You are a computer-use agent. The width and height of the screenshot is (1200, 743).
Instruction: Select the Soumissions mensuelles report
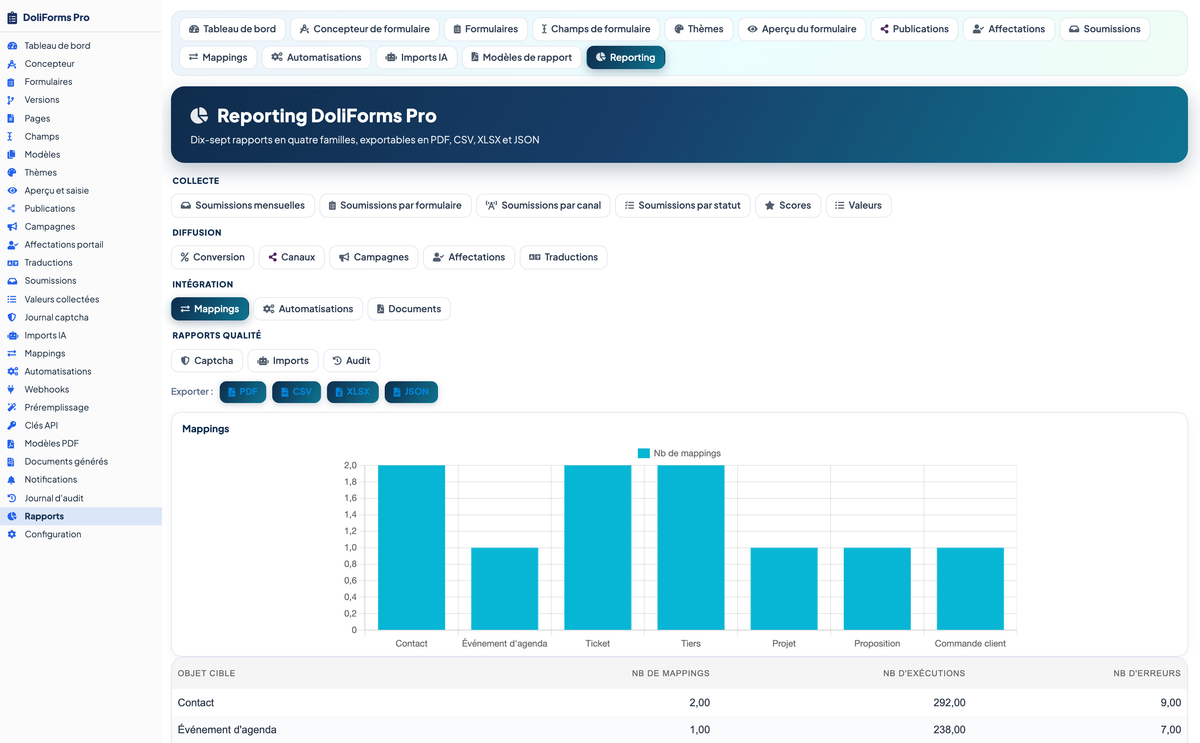[x=243, y=205]
